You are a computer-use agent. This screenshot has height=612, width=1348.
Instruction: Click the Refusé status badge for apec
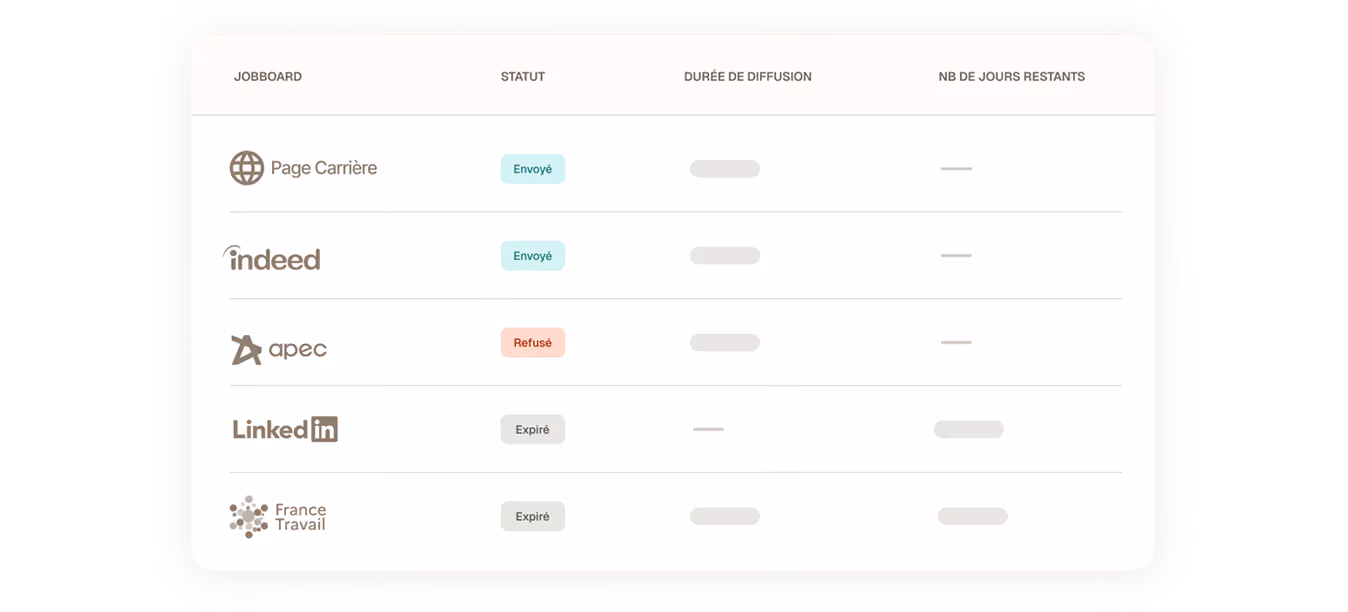[x=533, y=343]
